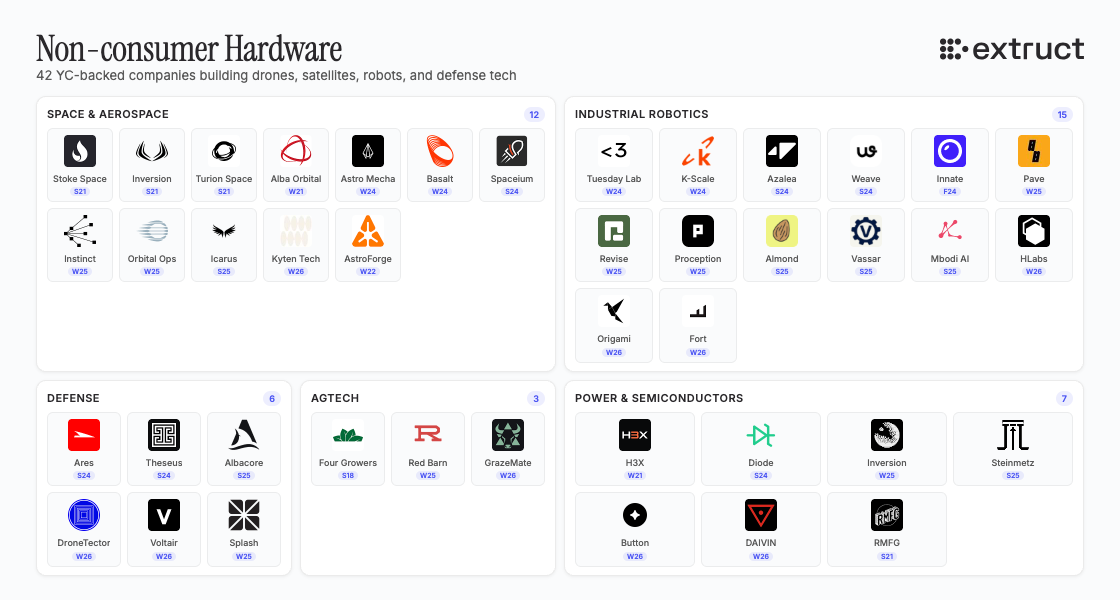Select the Power & Semiconductors section heading
This screenshot has height=600, width=1120.
[x=659, y=398]
